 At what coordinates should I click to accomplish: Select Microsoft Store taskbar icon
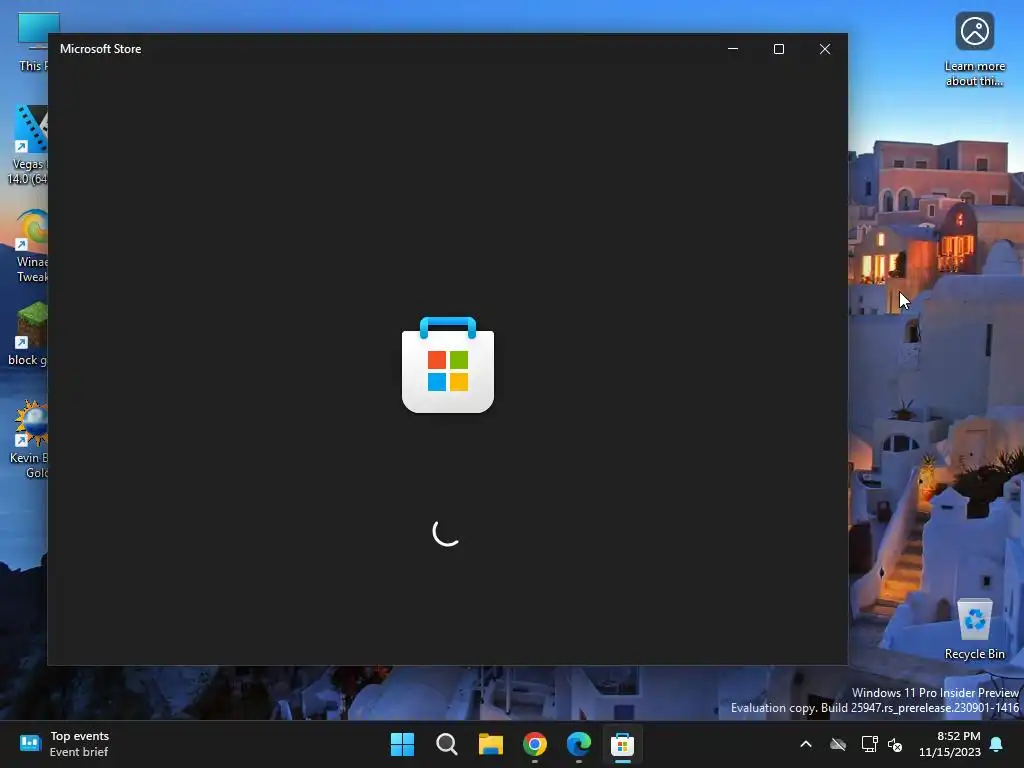pos(622,744)
